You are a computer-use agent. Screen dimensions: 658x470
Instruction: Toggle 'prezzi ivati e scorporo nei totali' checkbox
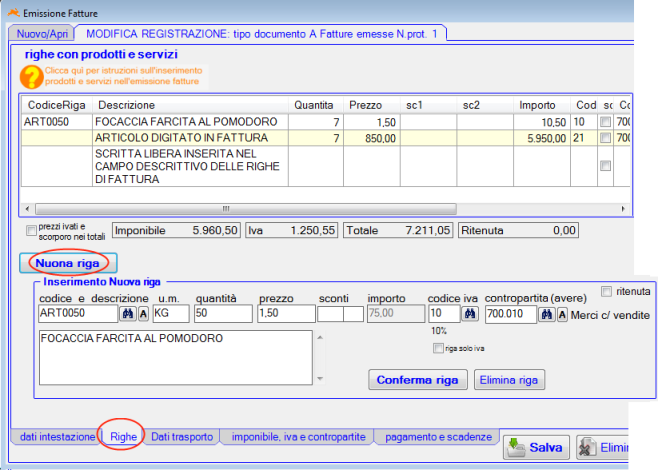[31, 230]
